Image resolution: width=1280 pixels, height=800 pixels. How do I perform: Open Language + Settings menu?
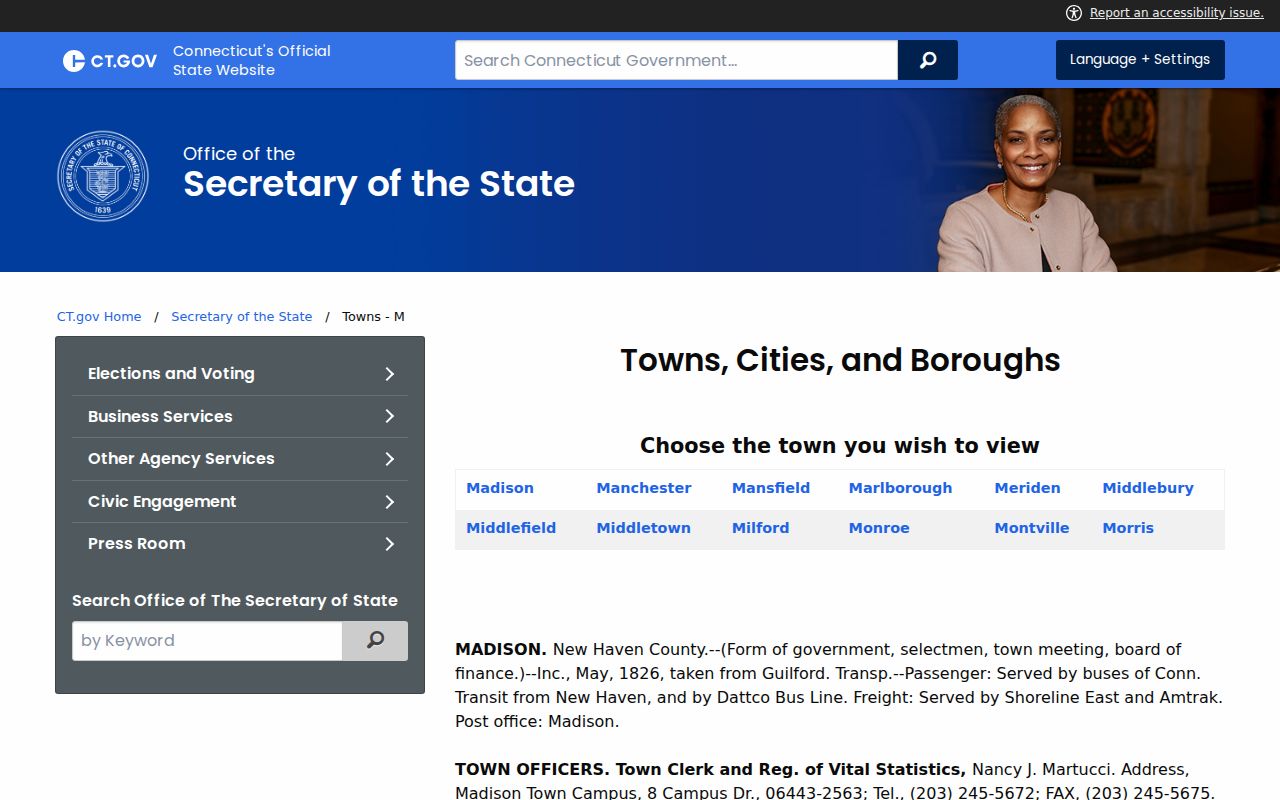pos(1140,60)
